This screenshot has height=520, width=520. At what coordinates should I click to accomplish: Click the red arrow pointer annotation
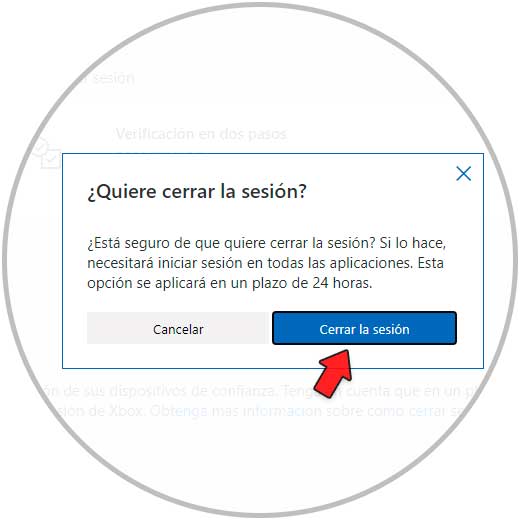click(x=333, y=373)
